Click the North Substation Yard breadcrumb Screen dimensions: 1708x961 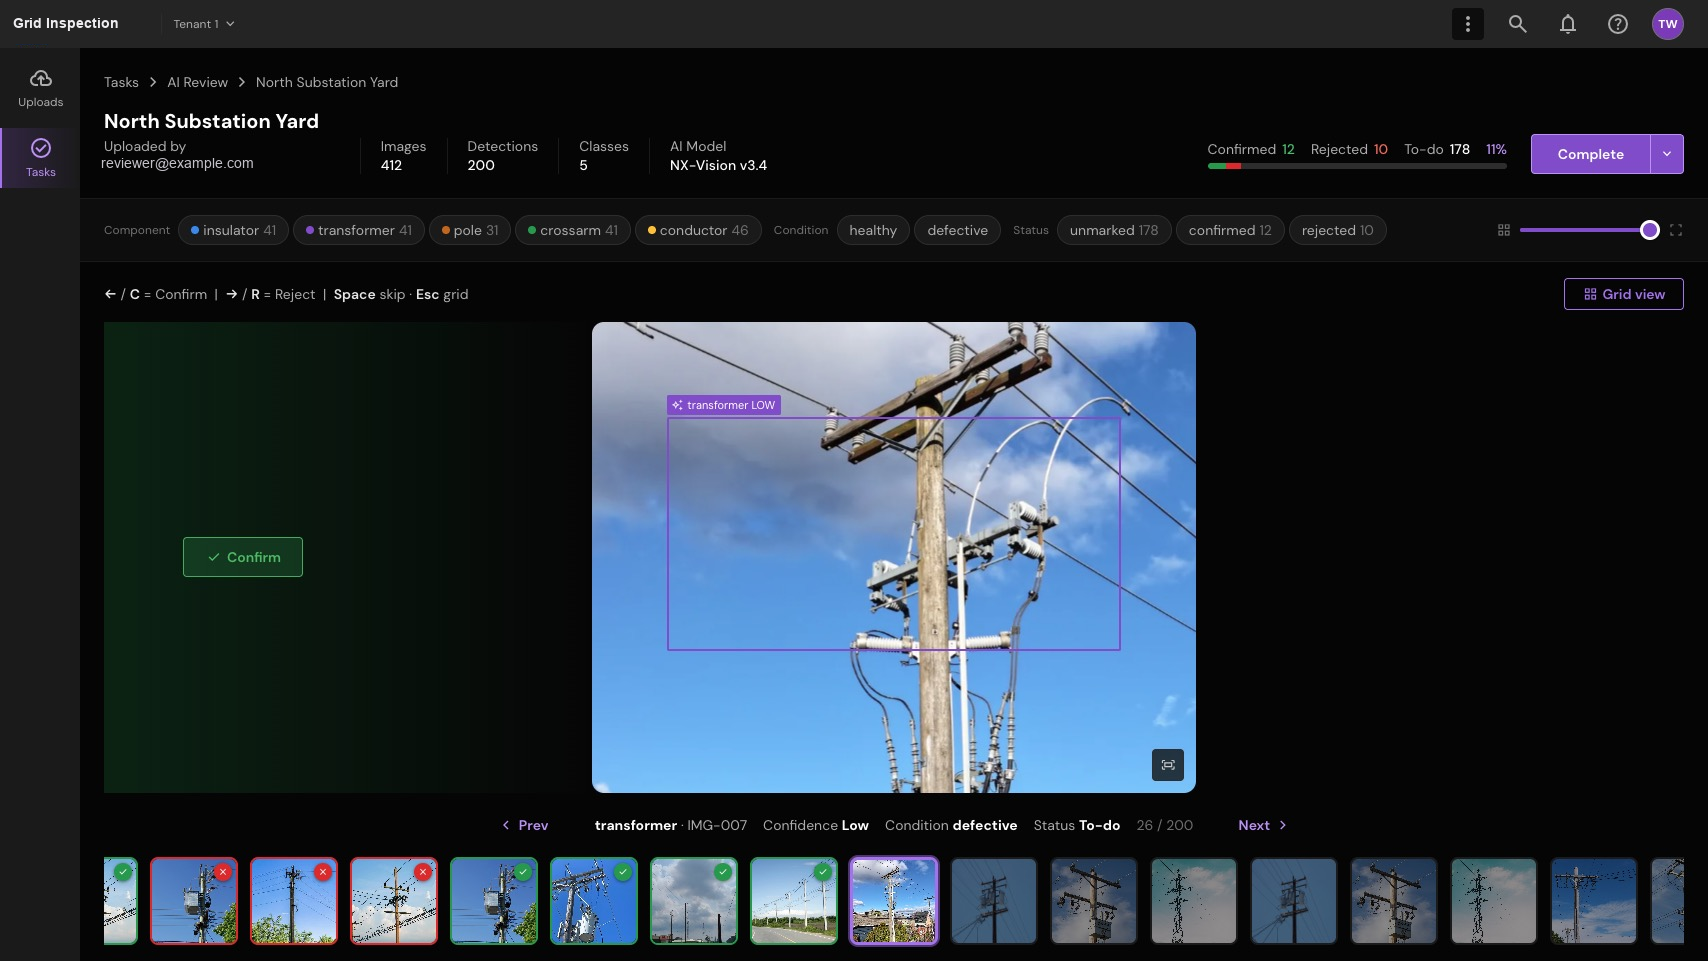coord(327,82)
